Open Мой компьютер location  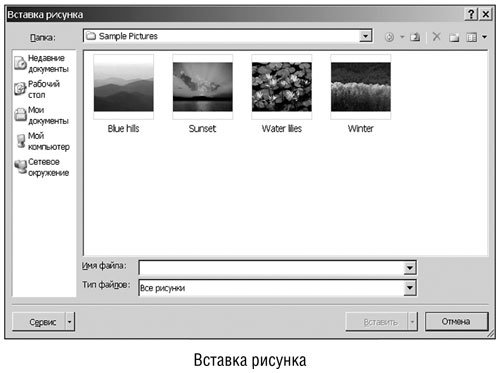click(43, 141)
